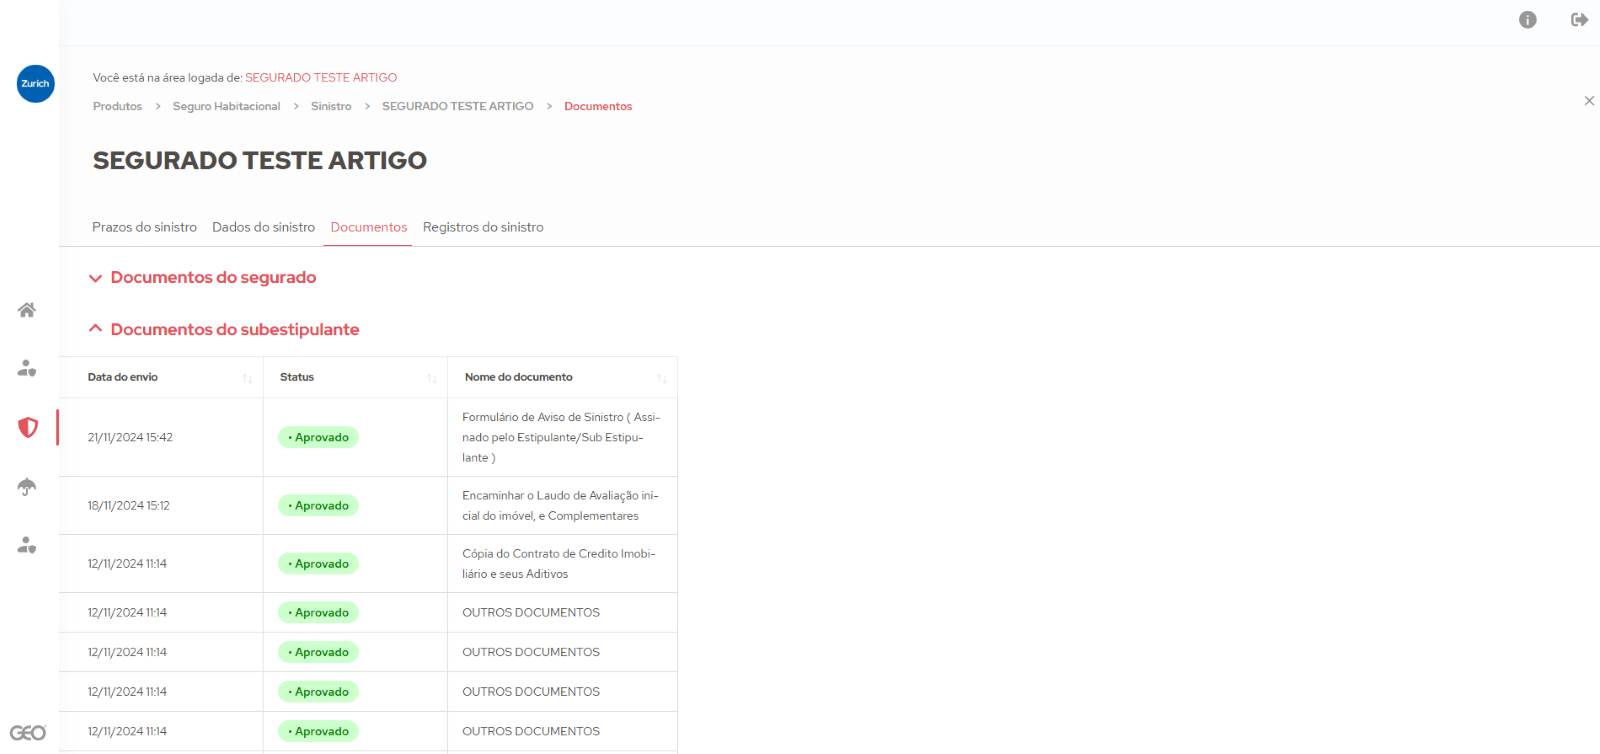Viewport: 1600px width, 754px height.
Task: Click Aprovado badge for 18/11/2024 row
Action: pos(318,505)
